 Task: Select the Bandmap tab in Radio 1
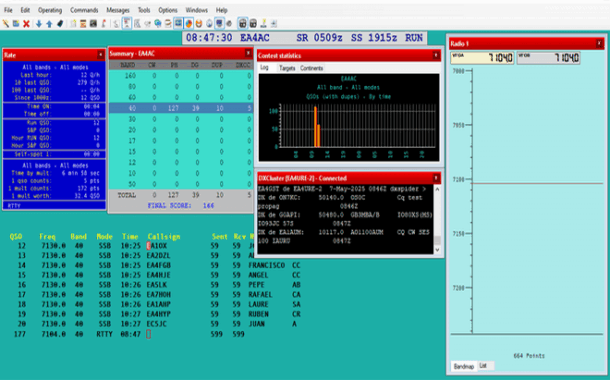[464, 366]
